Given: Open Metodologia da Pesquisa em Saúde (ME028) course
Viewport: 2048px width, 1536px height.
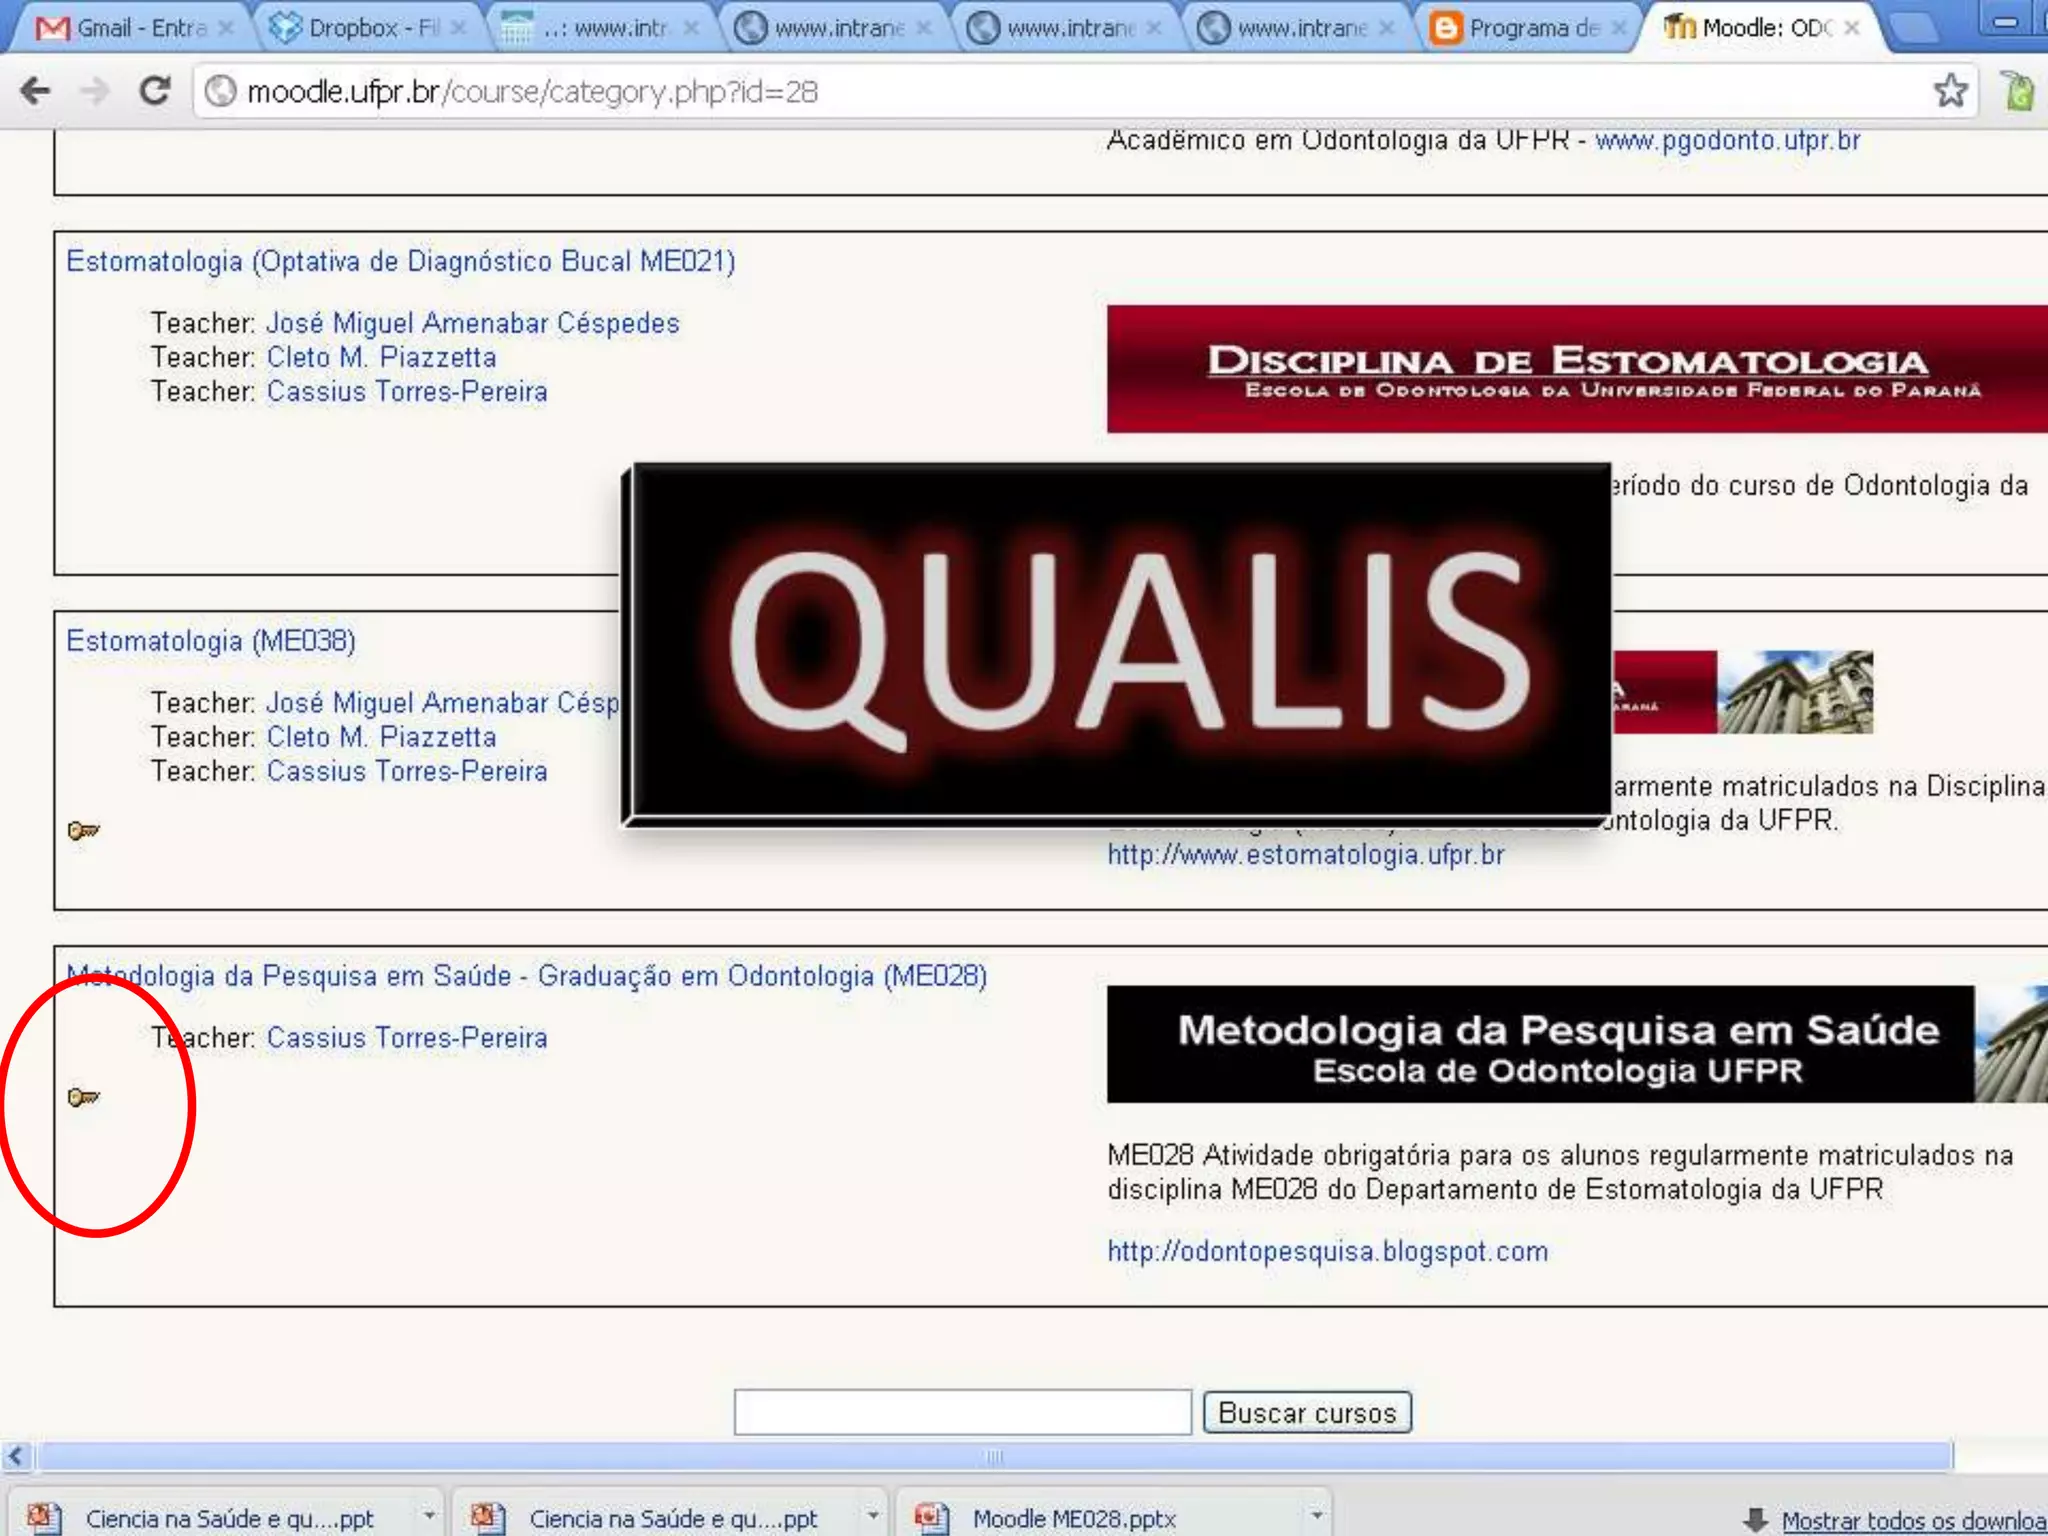Looking at the screenshot, I should (x=527, y=976).
